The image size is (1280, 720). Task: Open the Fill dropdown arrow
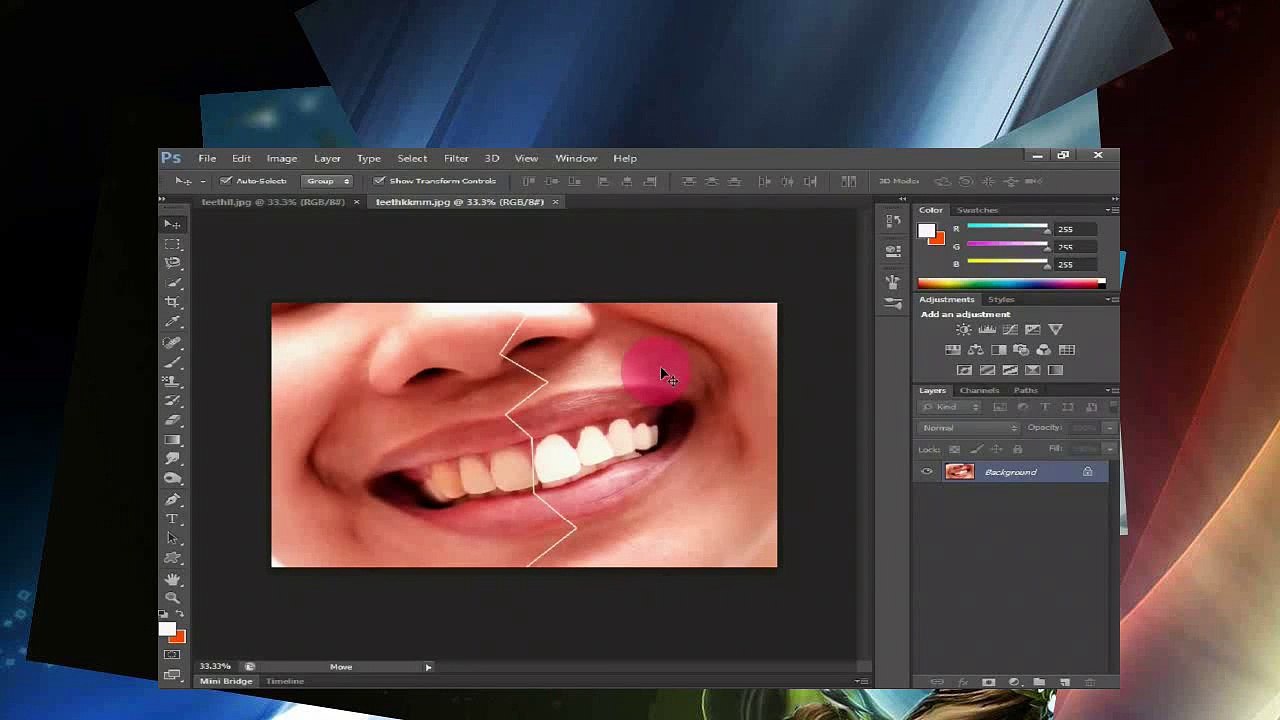coord(1109,449)
